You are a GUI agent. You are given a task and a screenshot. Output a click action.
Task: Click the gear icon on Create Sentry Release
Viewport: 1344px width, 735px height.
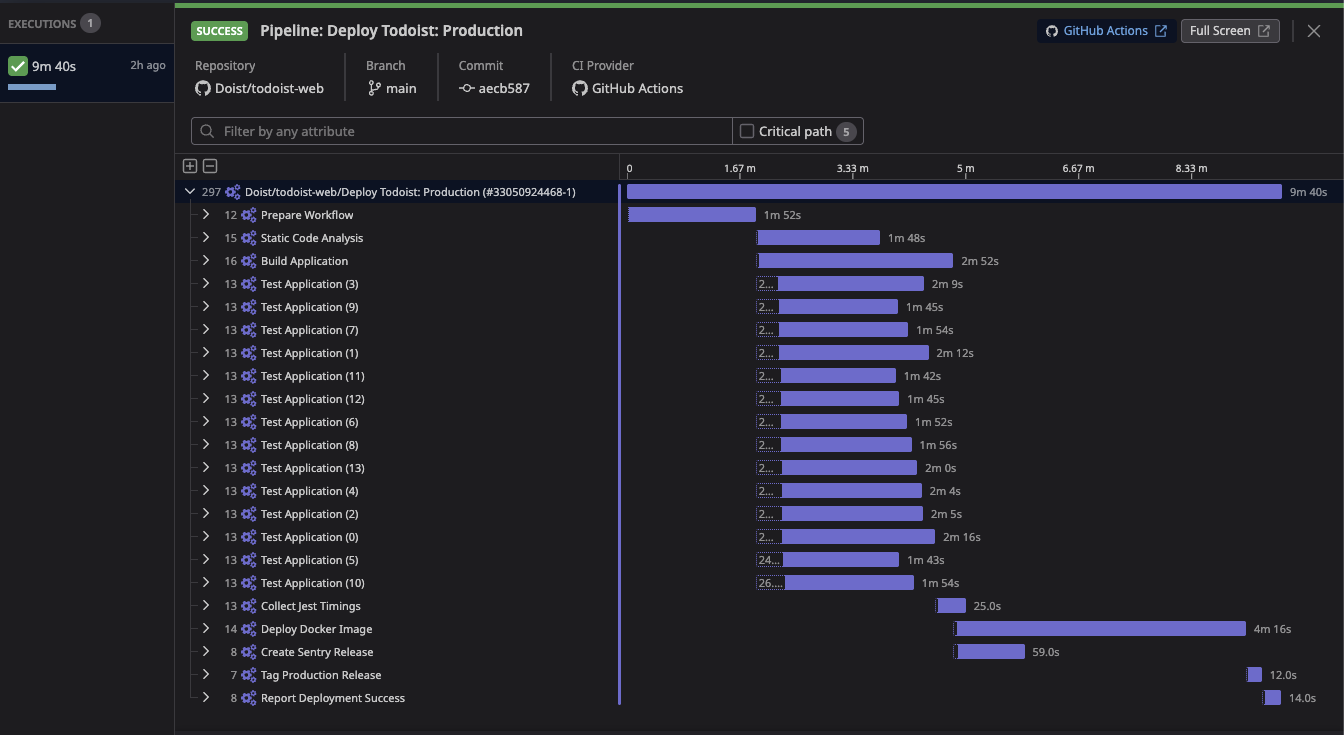click(249, 652)
